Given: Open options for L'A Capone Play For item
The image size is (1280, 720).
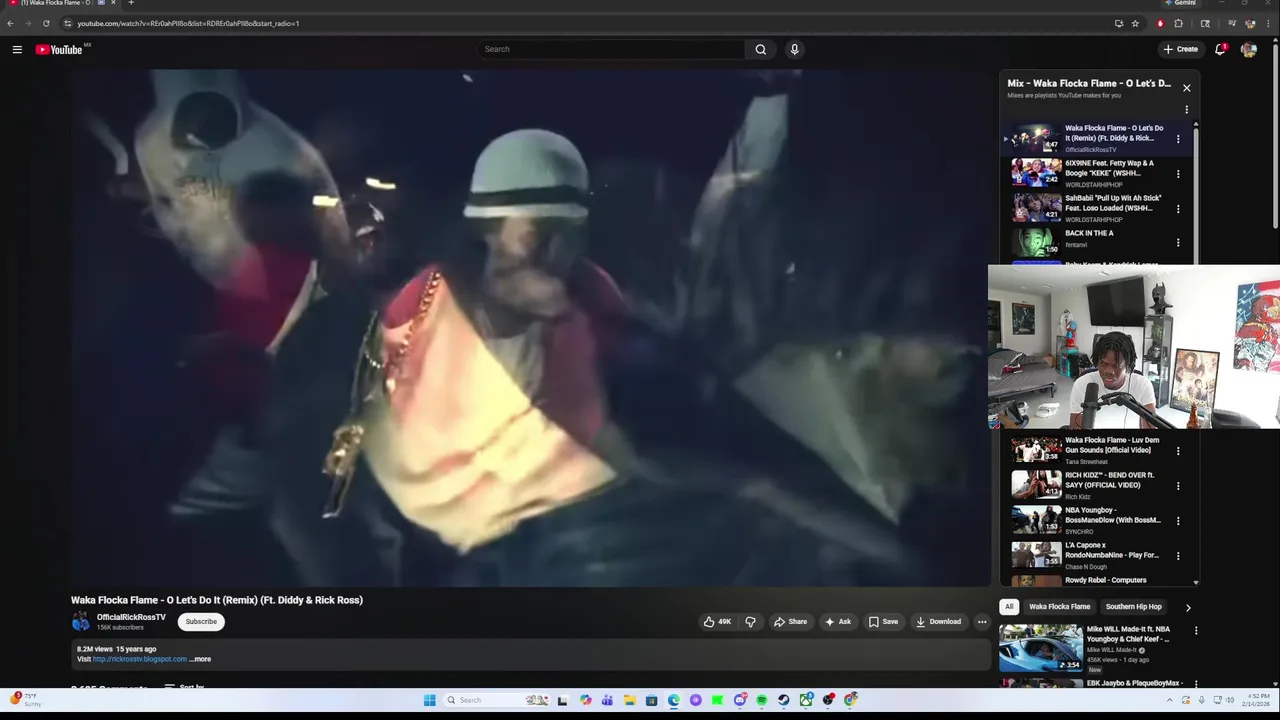Looking at the screenshot, I should 1178,556.
